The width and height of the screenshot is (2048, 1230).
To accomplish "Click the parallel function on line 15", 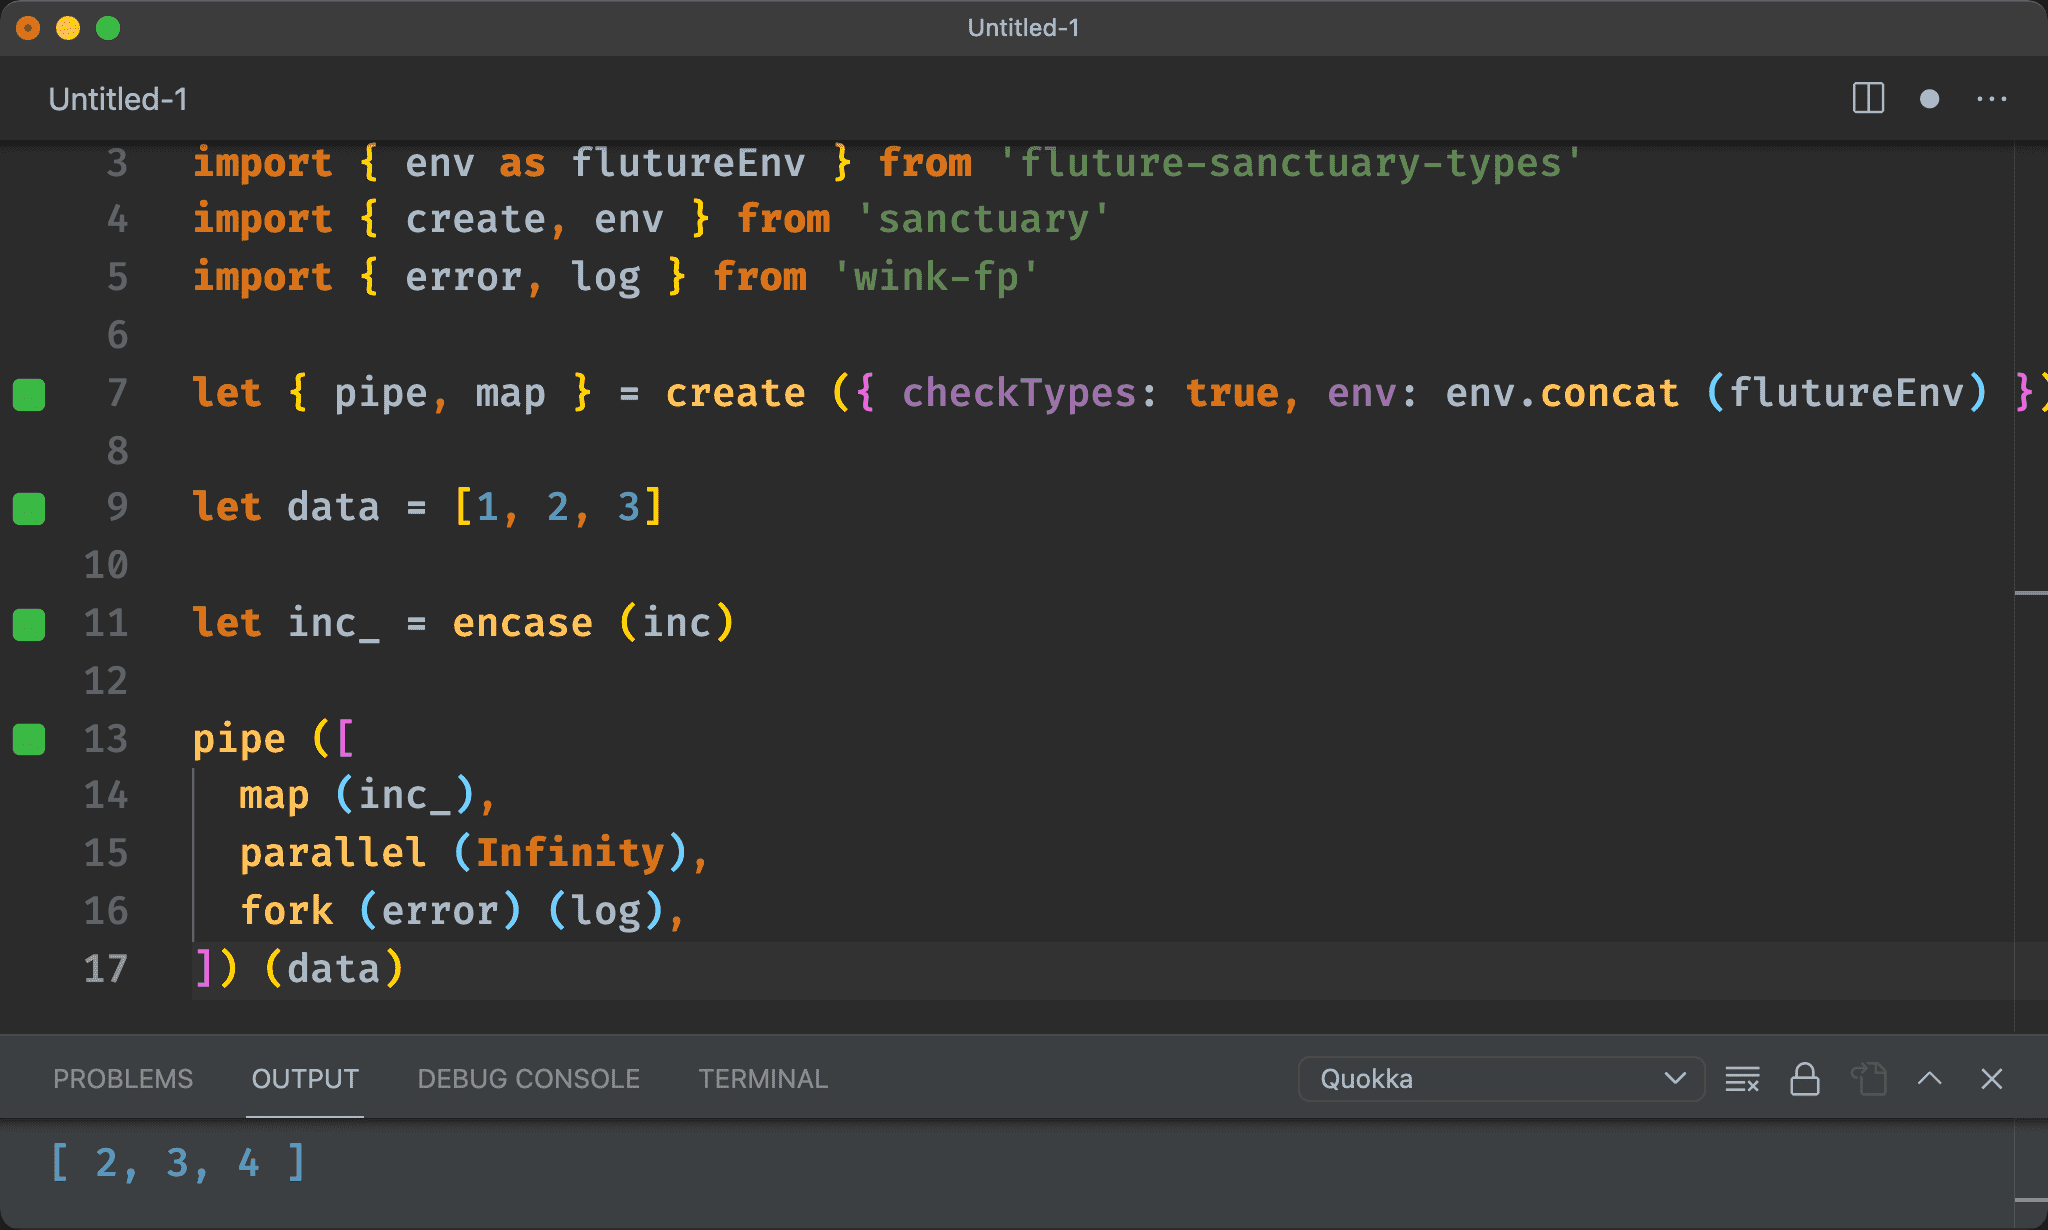I will click(333, 853).
